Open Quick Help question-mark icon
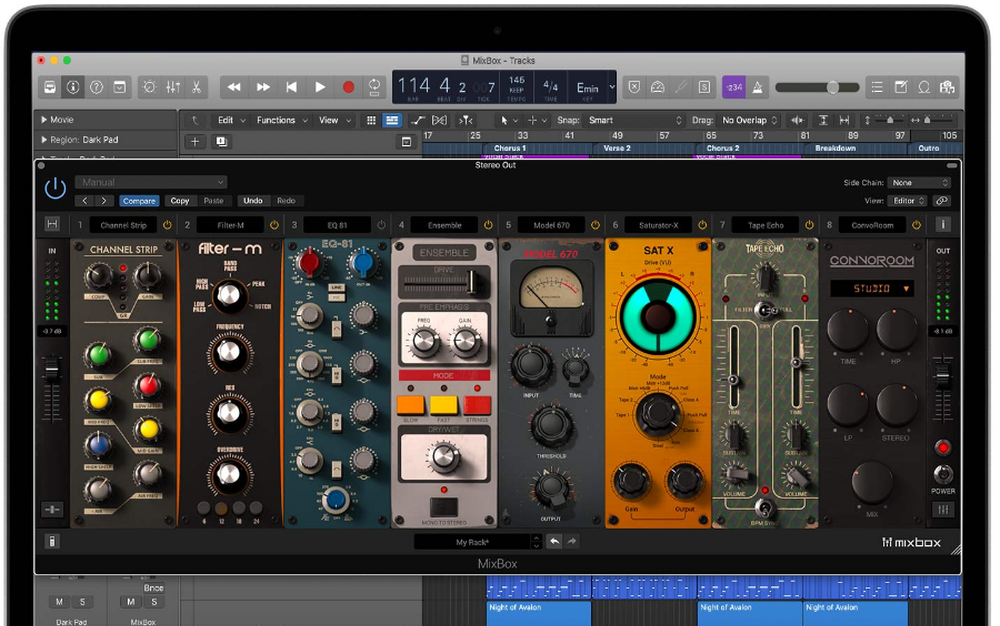The height and width of the screenshot is (626, 1000). (x=96, y=87)
